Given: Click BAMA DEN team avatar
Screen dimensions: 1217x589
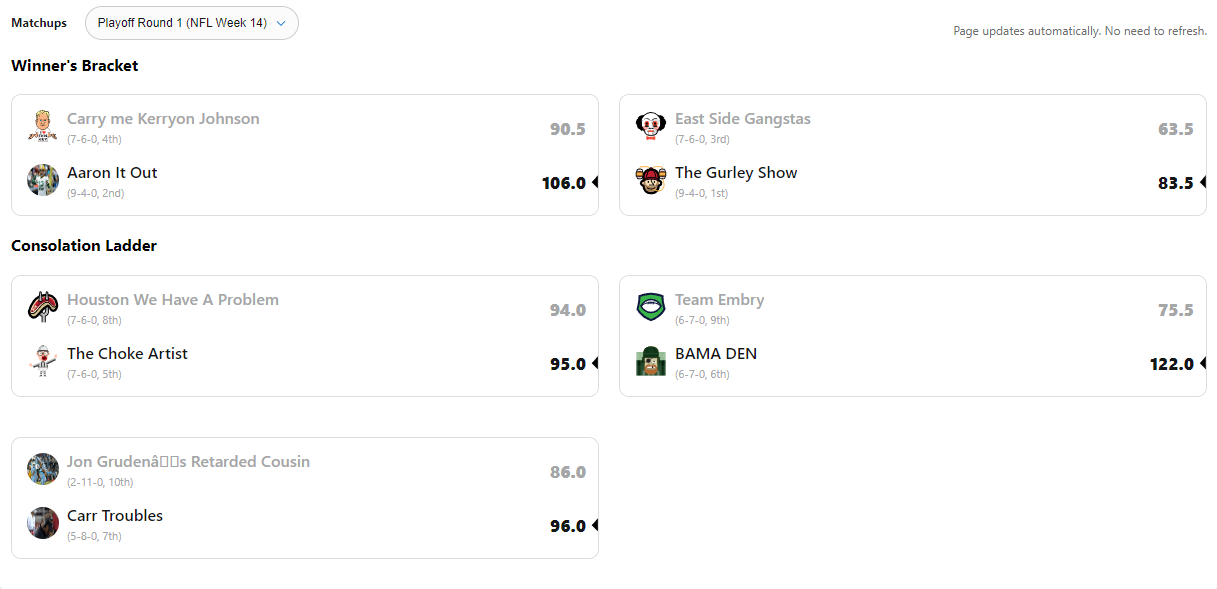Looking at the screenshot, I should (x=651, y=361).
